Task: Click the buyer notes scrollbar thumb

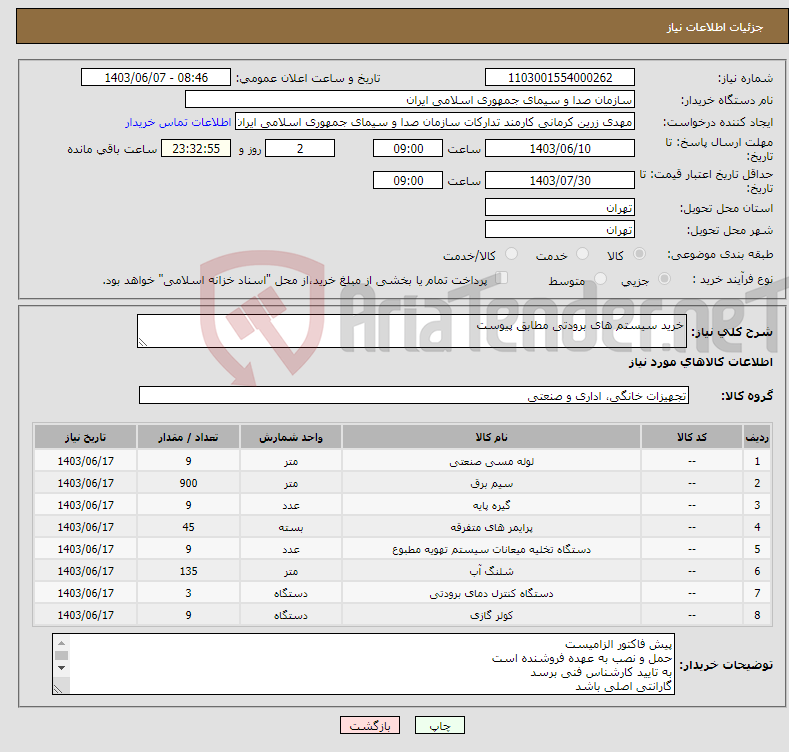Action: pos(61,655)
